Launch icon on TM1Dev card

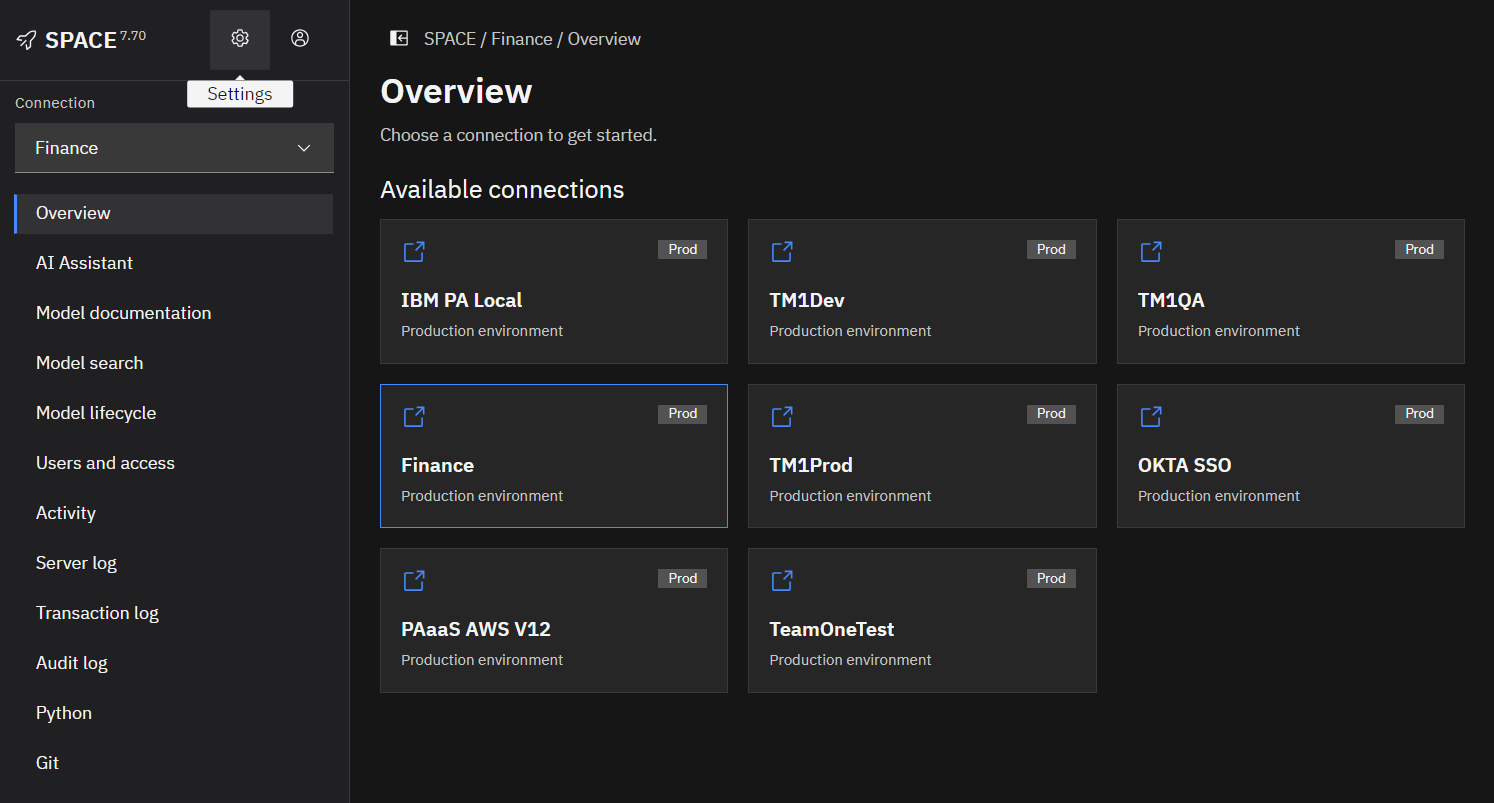click(782, 252)
